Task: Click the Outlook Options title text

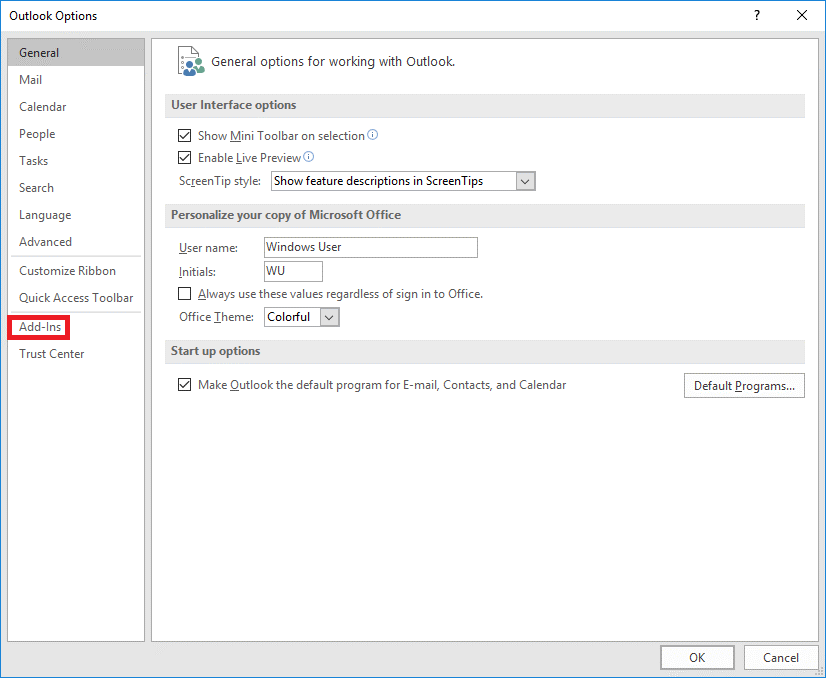Action: click(x=53, y=16)
